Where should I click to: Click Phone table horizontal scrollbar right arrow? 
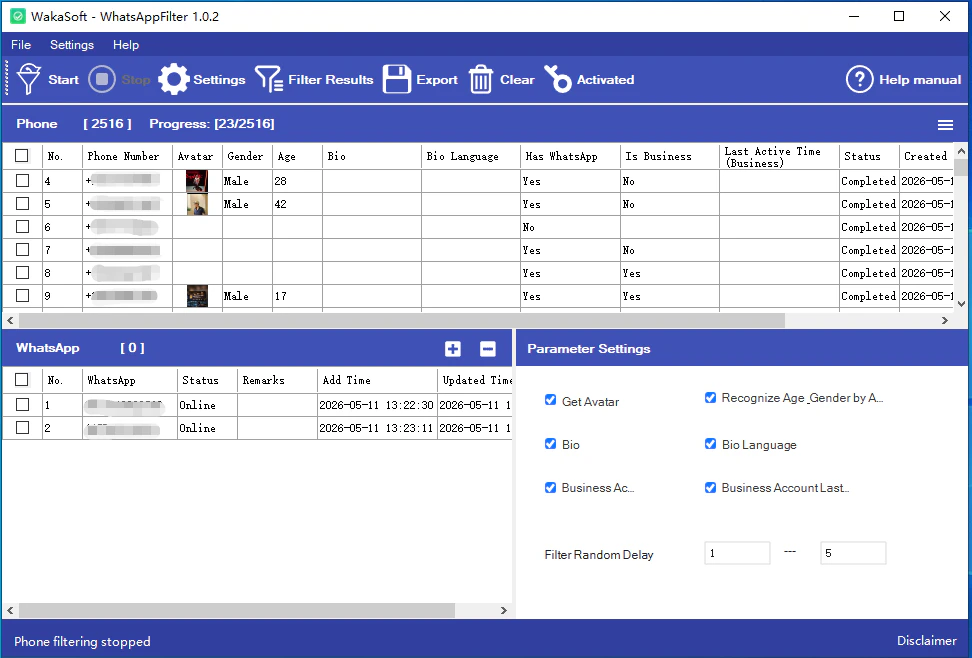pyautogui.click(x=945, y=321)
